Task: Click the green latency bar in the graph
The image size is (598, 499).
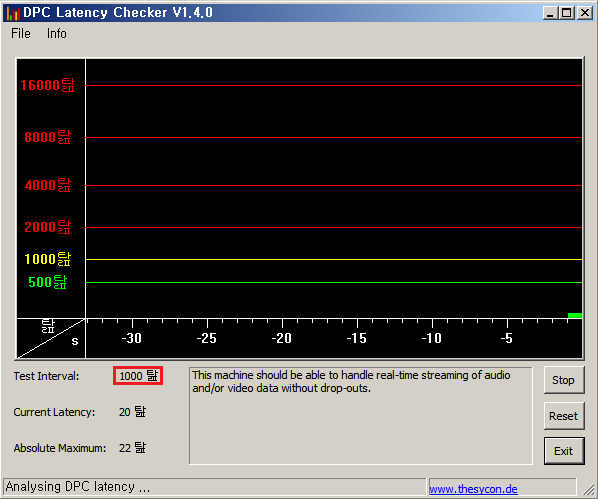Action: tap(575, 315)
